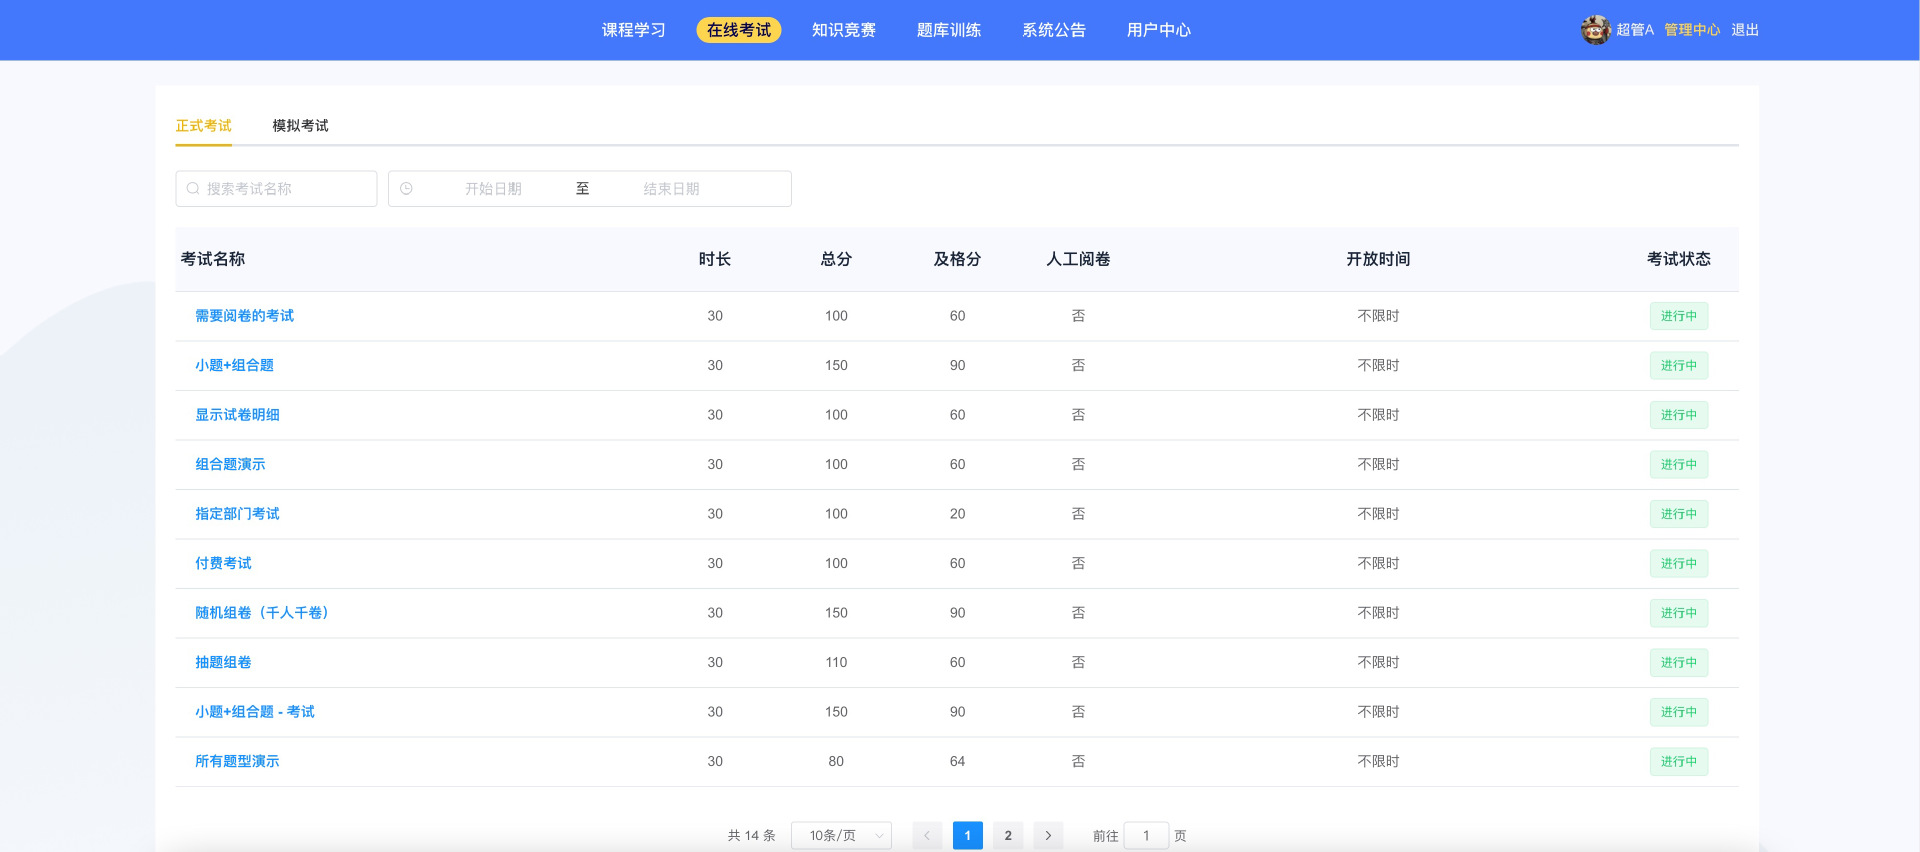Click 否 in 显示试卷明细 row

coord(1078,415)
